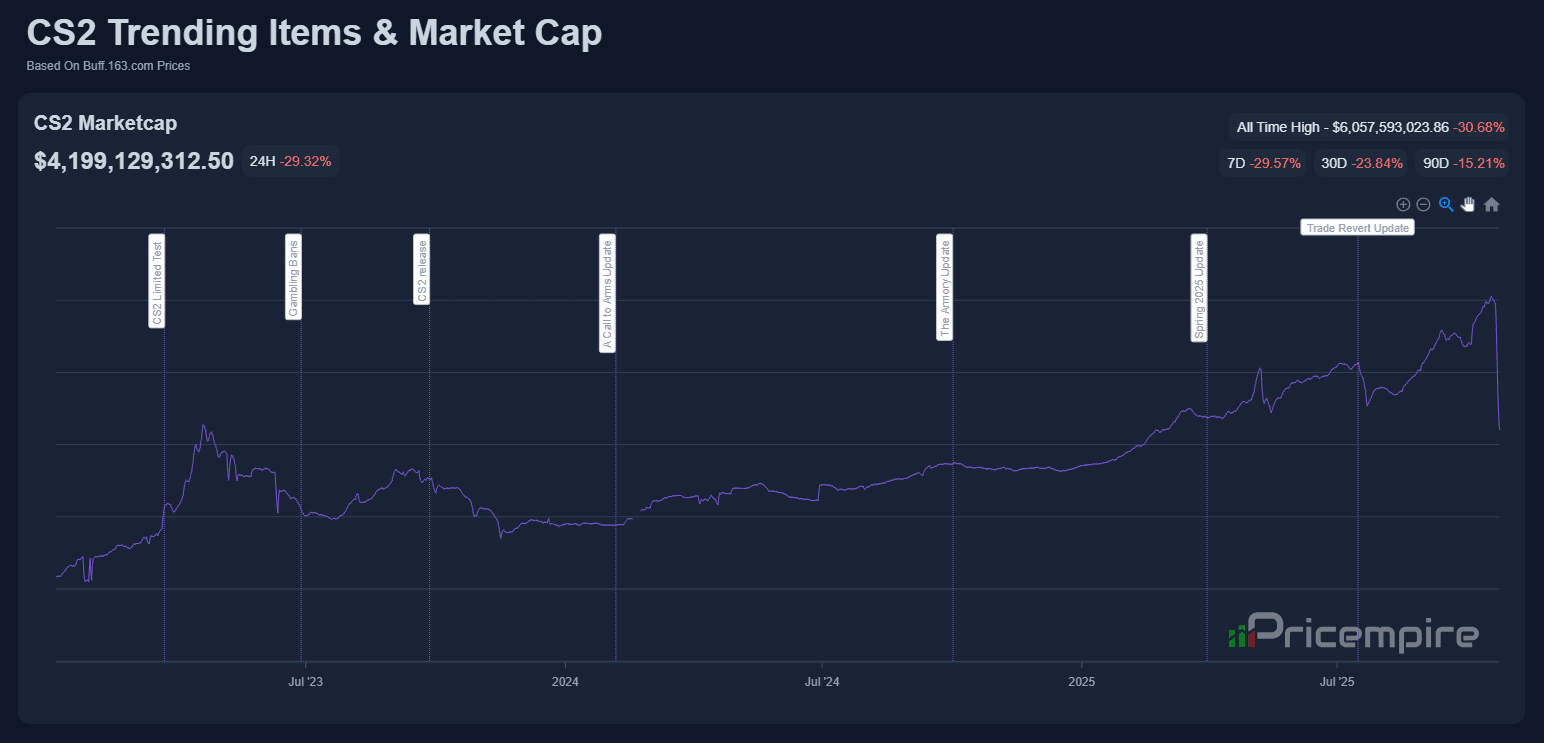Click the 24H -29.32% change badge

click(x=290, y=161)
